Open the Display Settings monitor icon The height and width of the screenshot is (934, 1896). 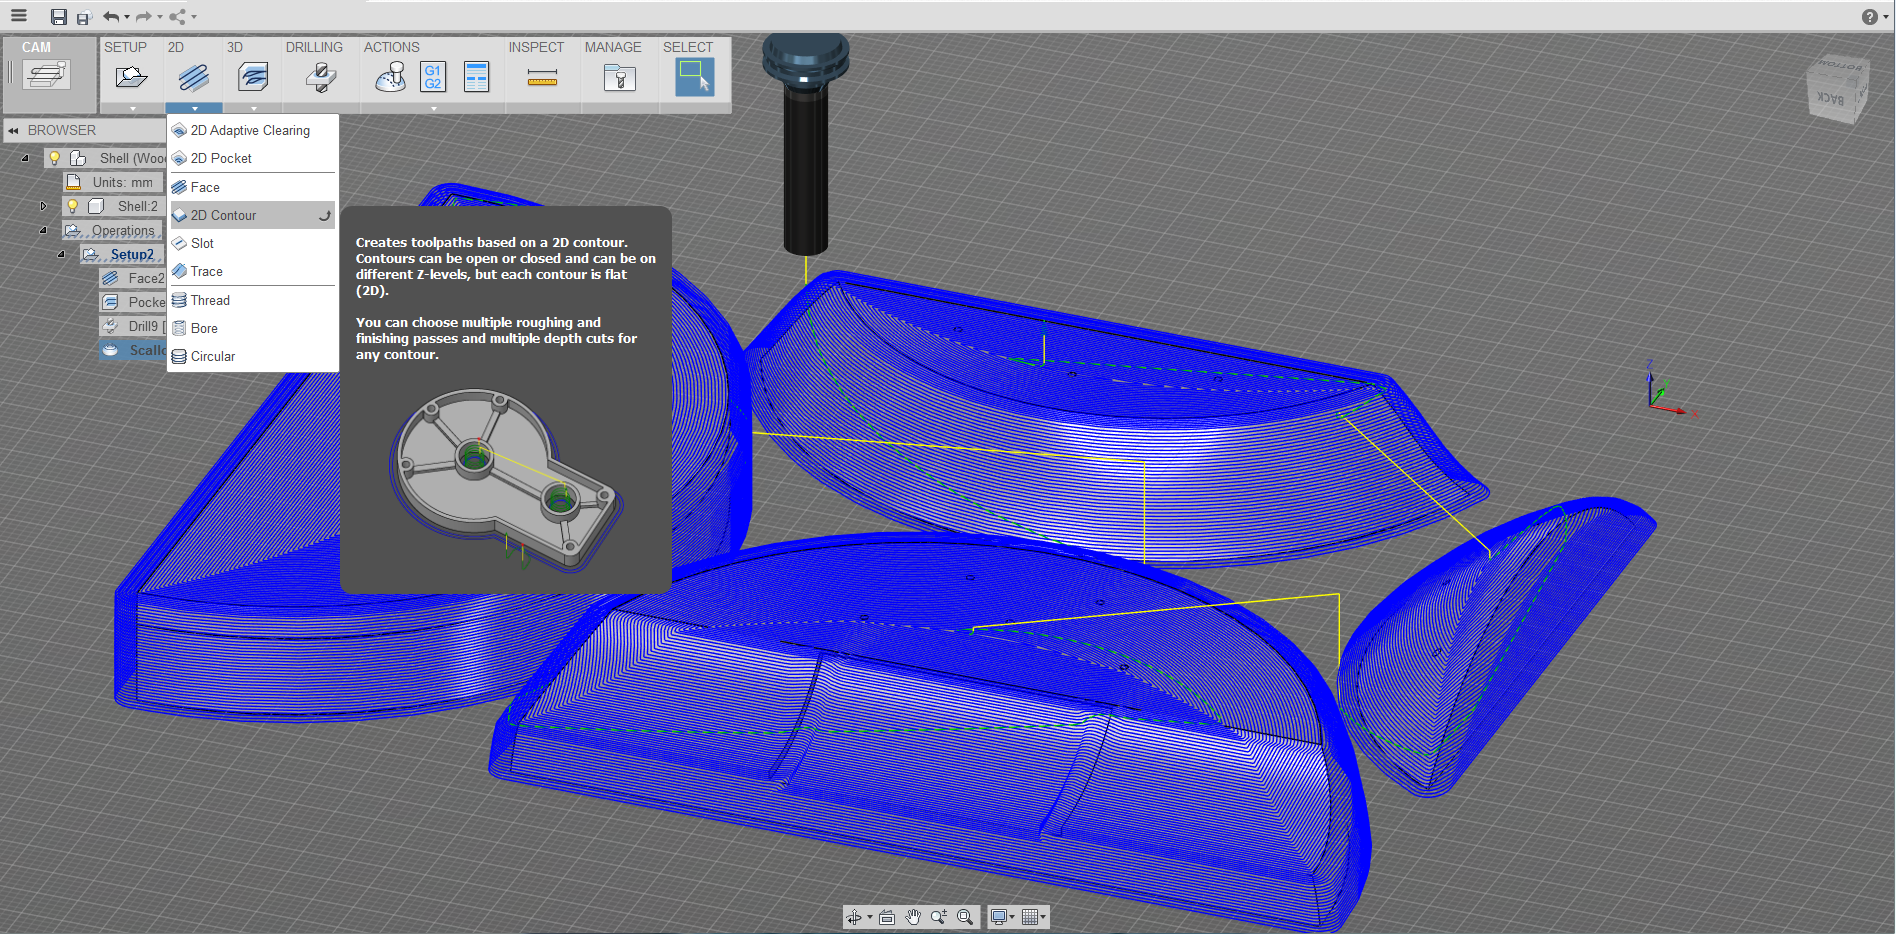pos(998,917)
